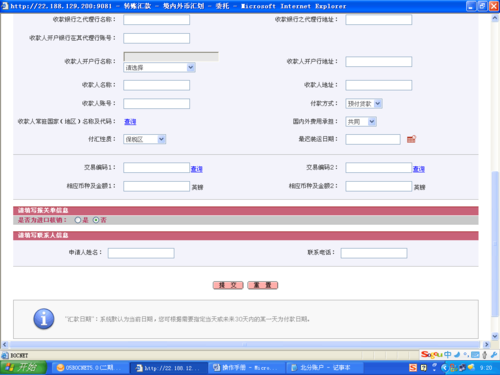
Task: Click the 查询 link next to 交易编码1
Action: 197,169
